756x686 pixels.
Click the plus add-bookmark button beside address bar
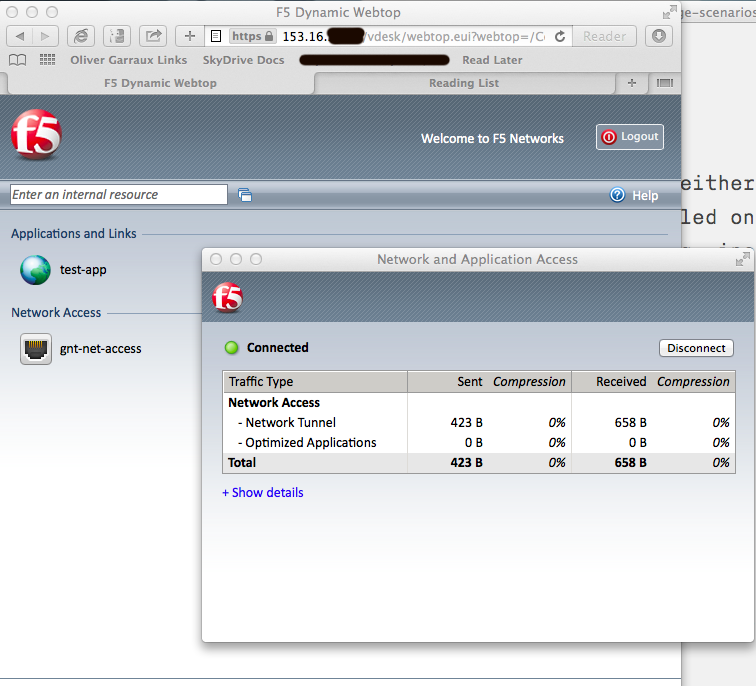click(x=190, y=36)
